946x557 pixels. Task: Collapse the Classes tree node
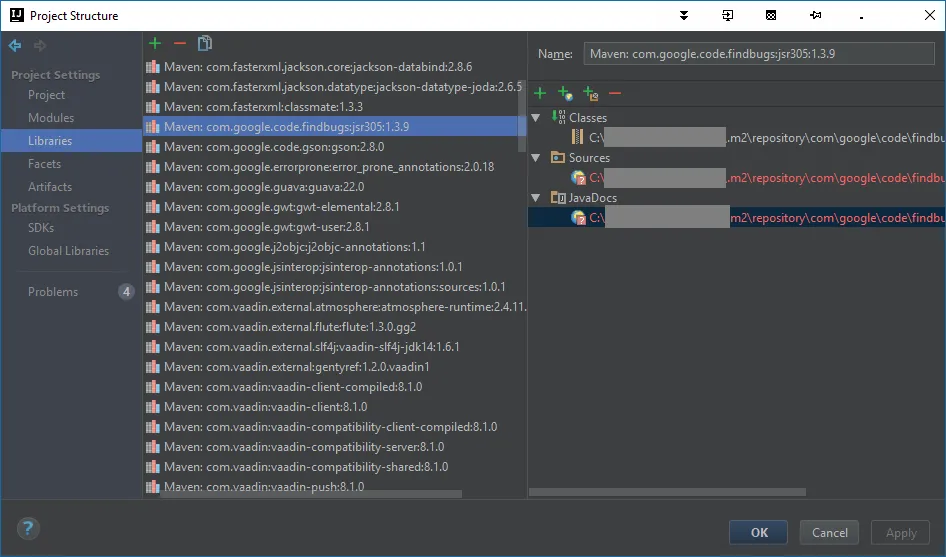coord(536,118)
